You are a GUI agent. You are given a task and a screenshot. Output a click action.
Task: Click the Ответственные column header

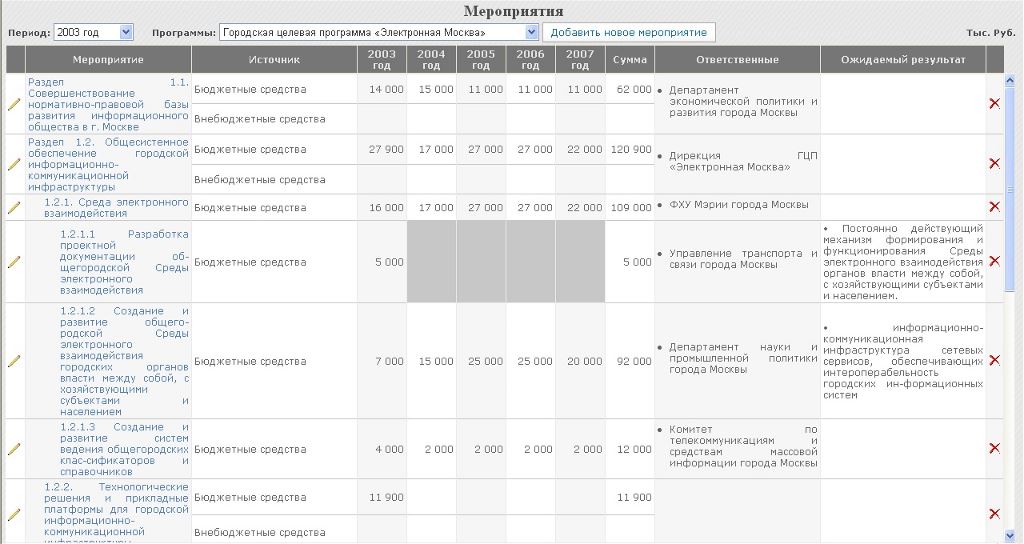click(x=737, y=60)
